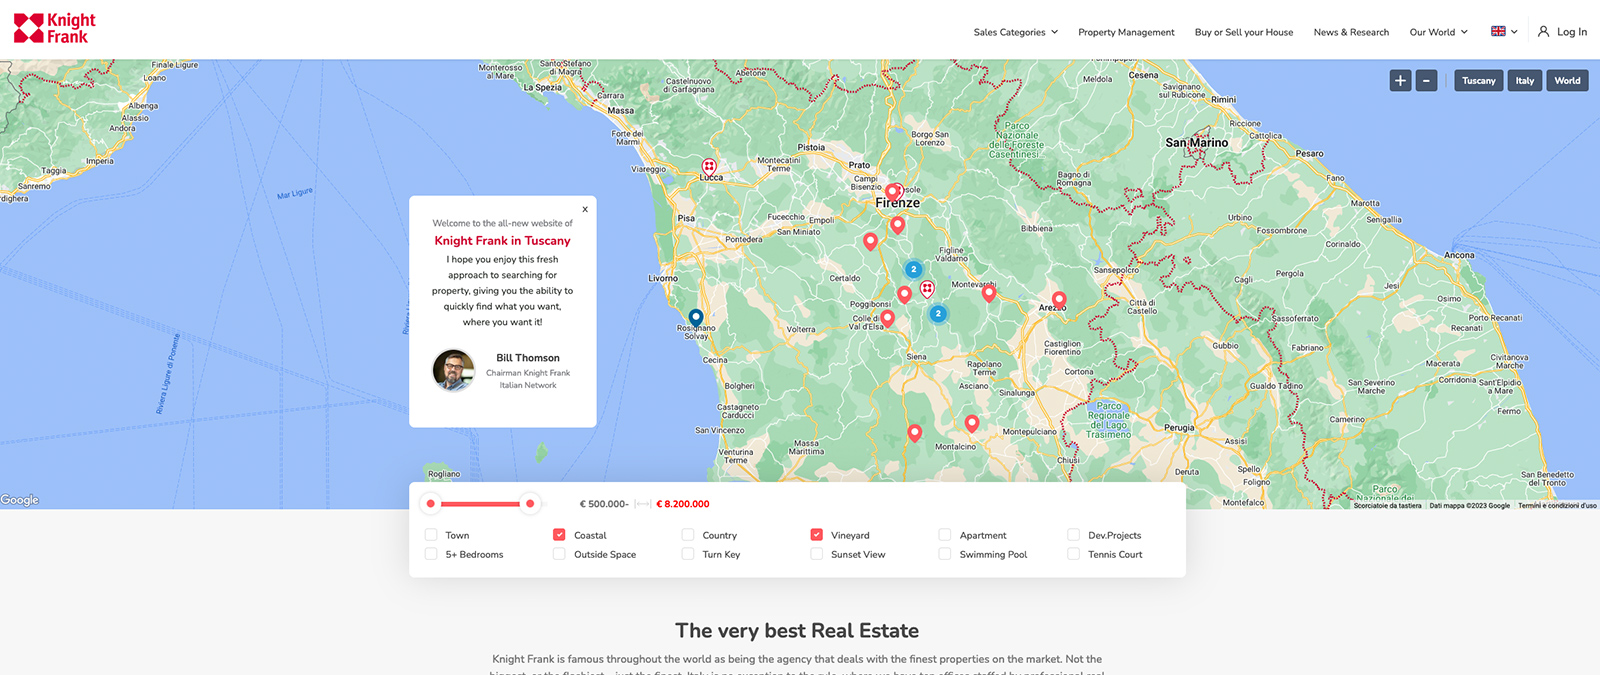Uncheck the Coastal filter
The height and width of the screenshot is (675, 1600).
coord(559,535)
